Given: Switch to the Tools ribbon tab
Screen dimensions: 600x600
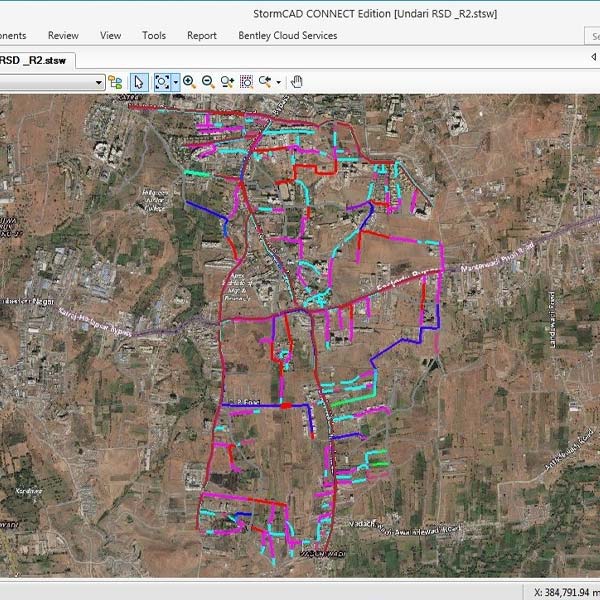Looking at the screenshot, I should pos(154,35).
